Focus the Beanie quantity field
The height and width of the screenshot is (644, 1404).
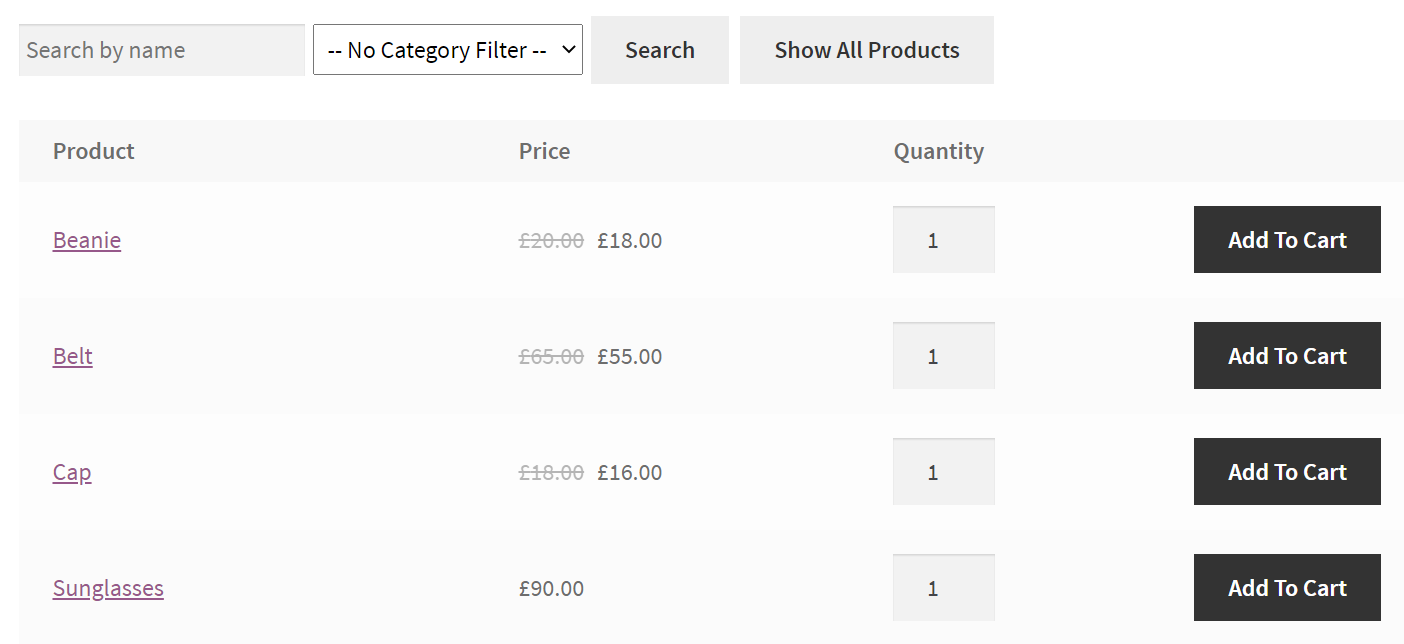point(943,240)
